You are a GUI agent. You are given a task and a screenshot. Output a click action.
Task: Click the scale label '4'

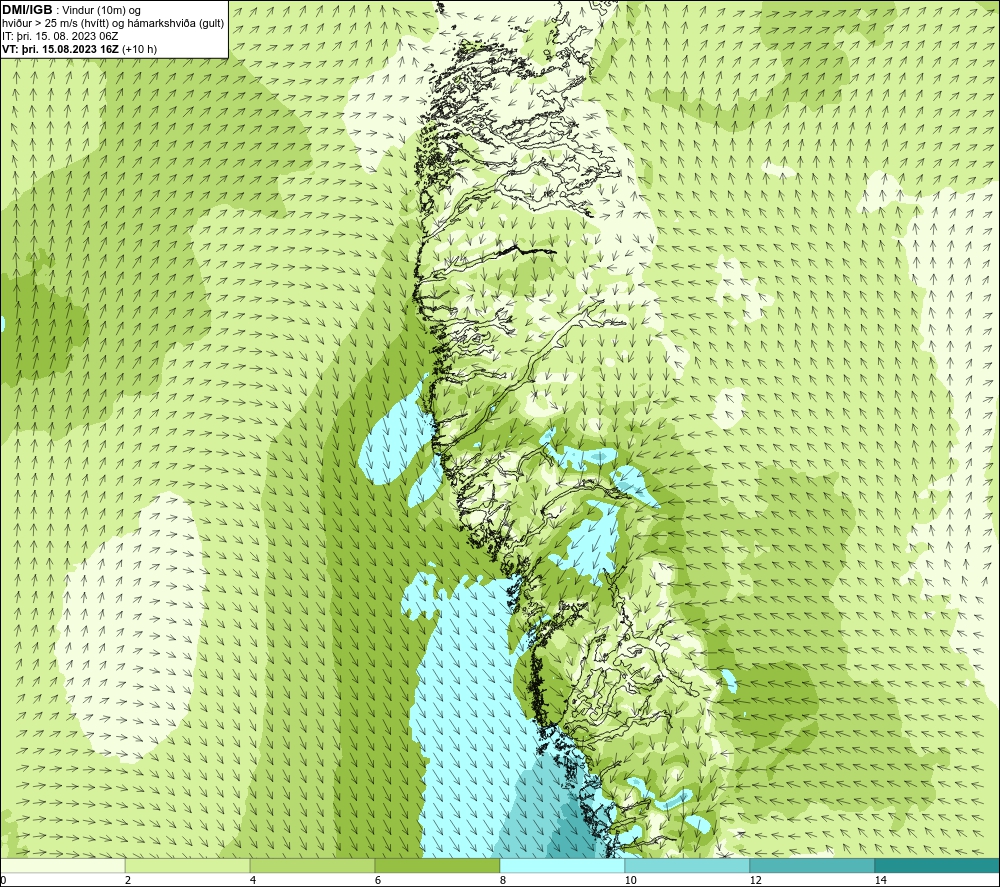pyautogui.click(x=253, y=880)
